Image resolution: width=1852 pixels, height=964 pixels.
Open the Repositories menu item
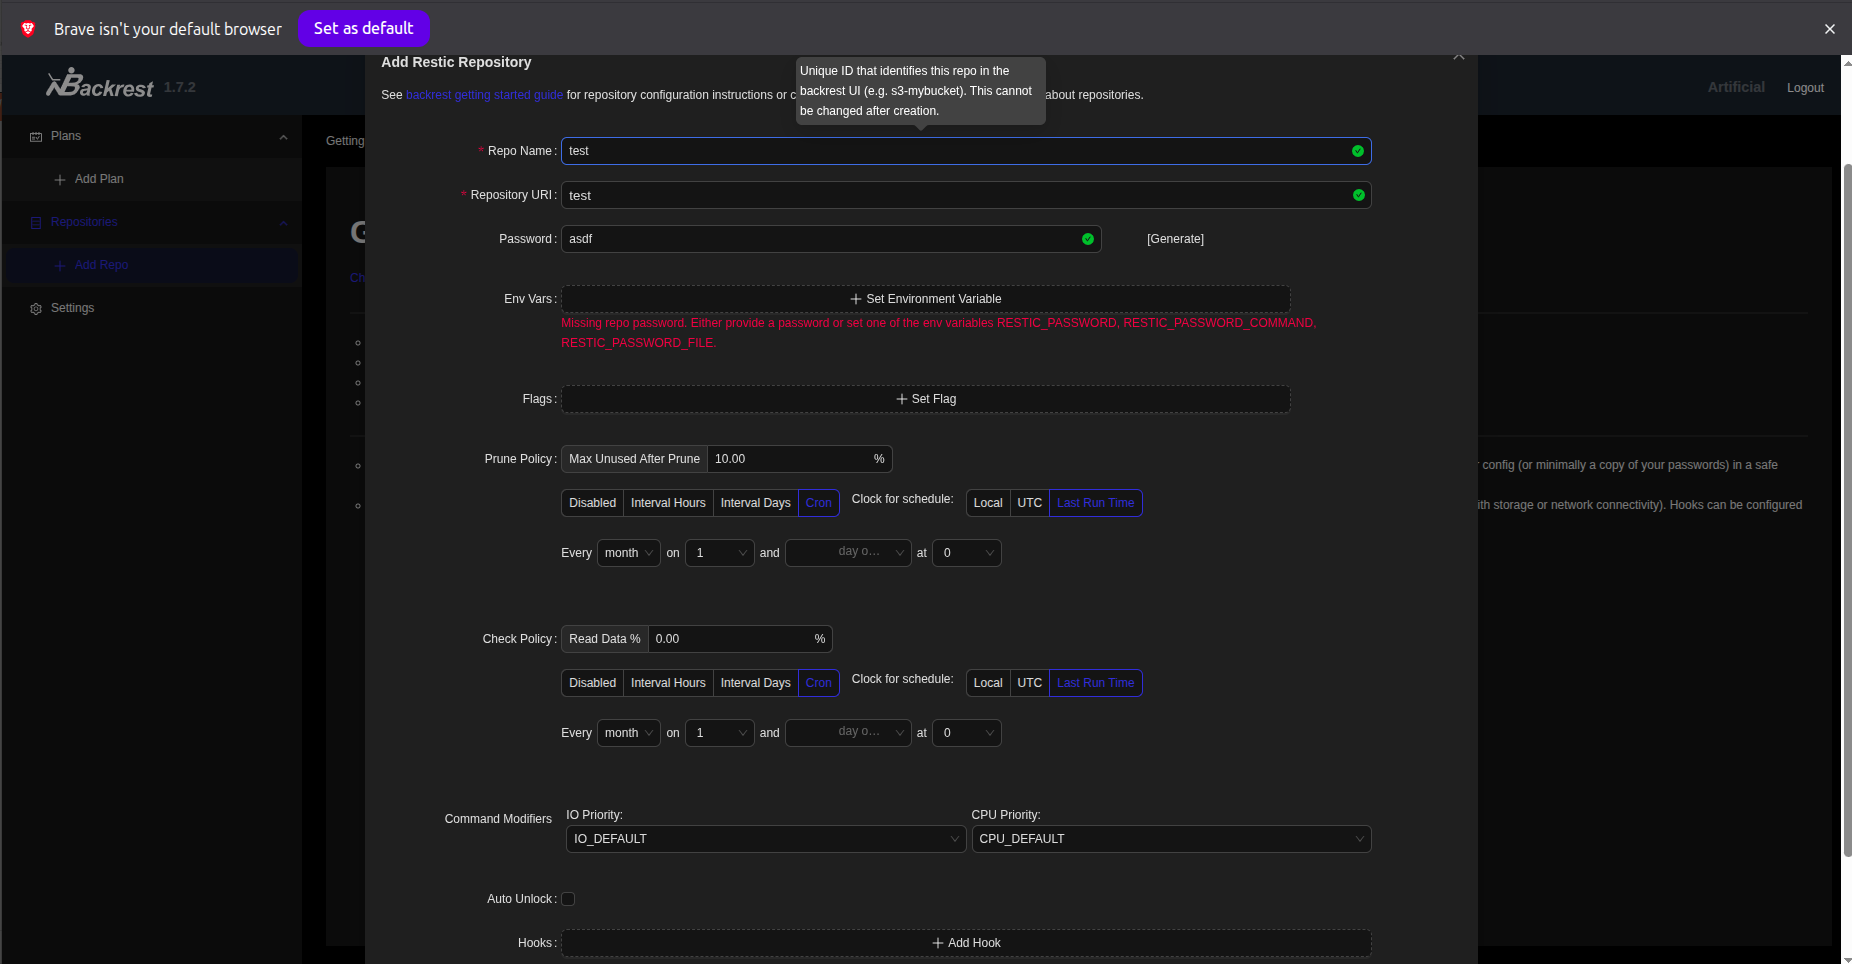(152, 222)
